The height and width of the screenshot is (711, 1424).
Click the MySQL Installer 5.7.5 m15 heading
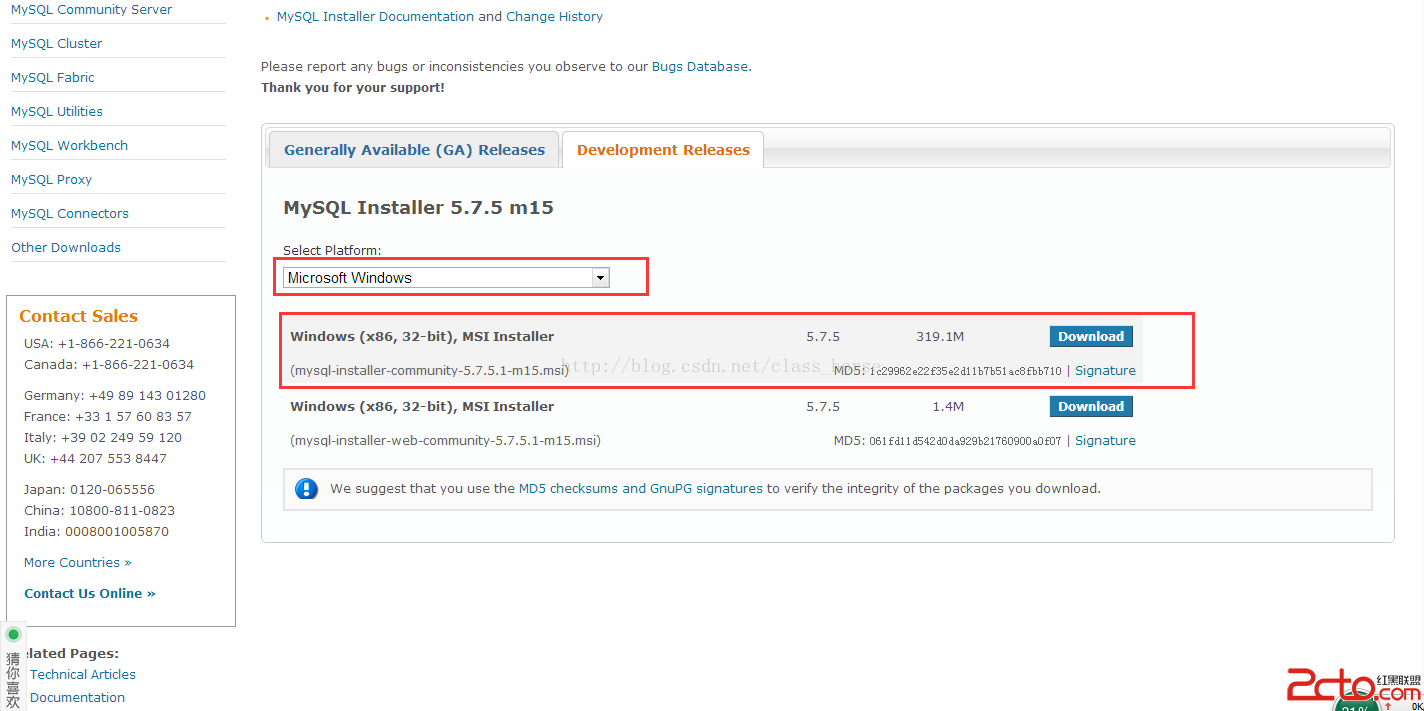tap(418, 208)
